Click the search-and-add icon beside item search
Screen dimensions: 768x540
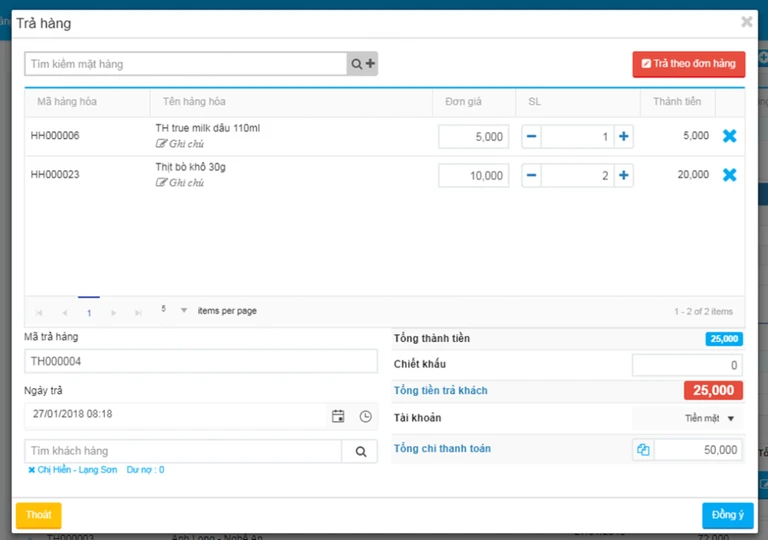[x=362, y=64]
